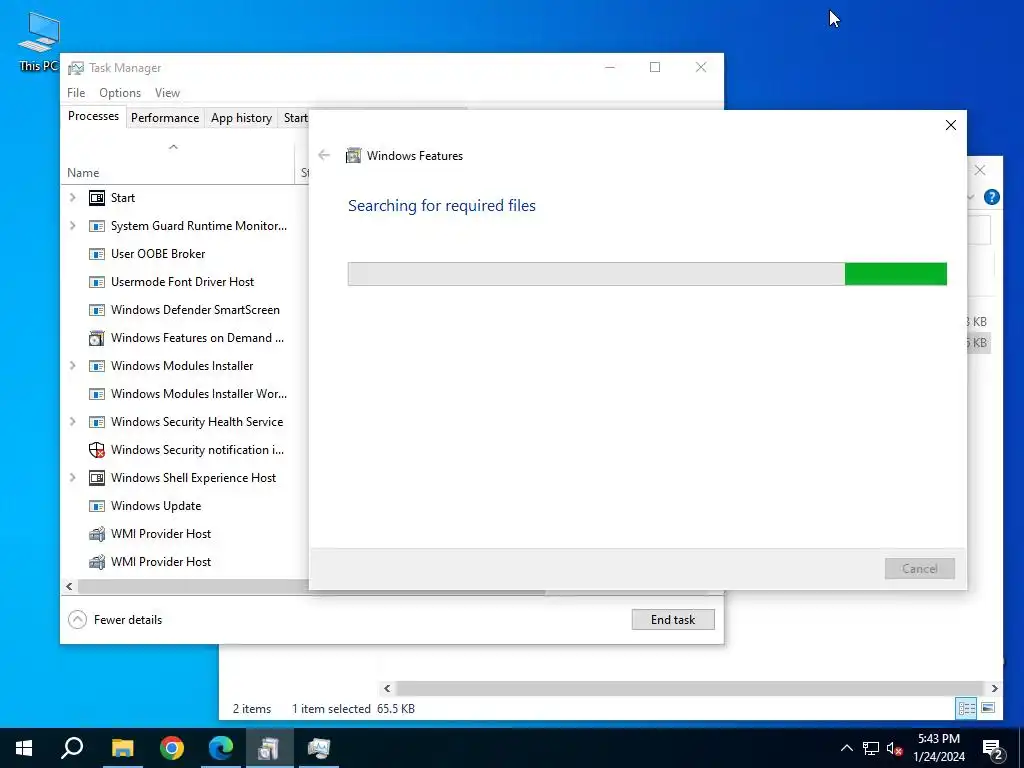Select Windows Features taskbar button
This screenshot has height=768, width=1024.
[270, 748]
